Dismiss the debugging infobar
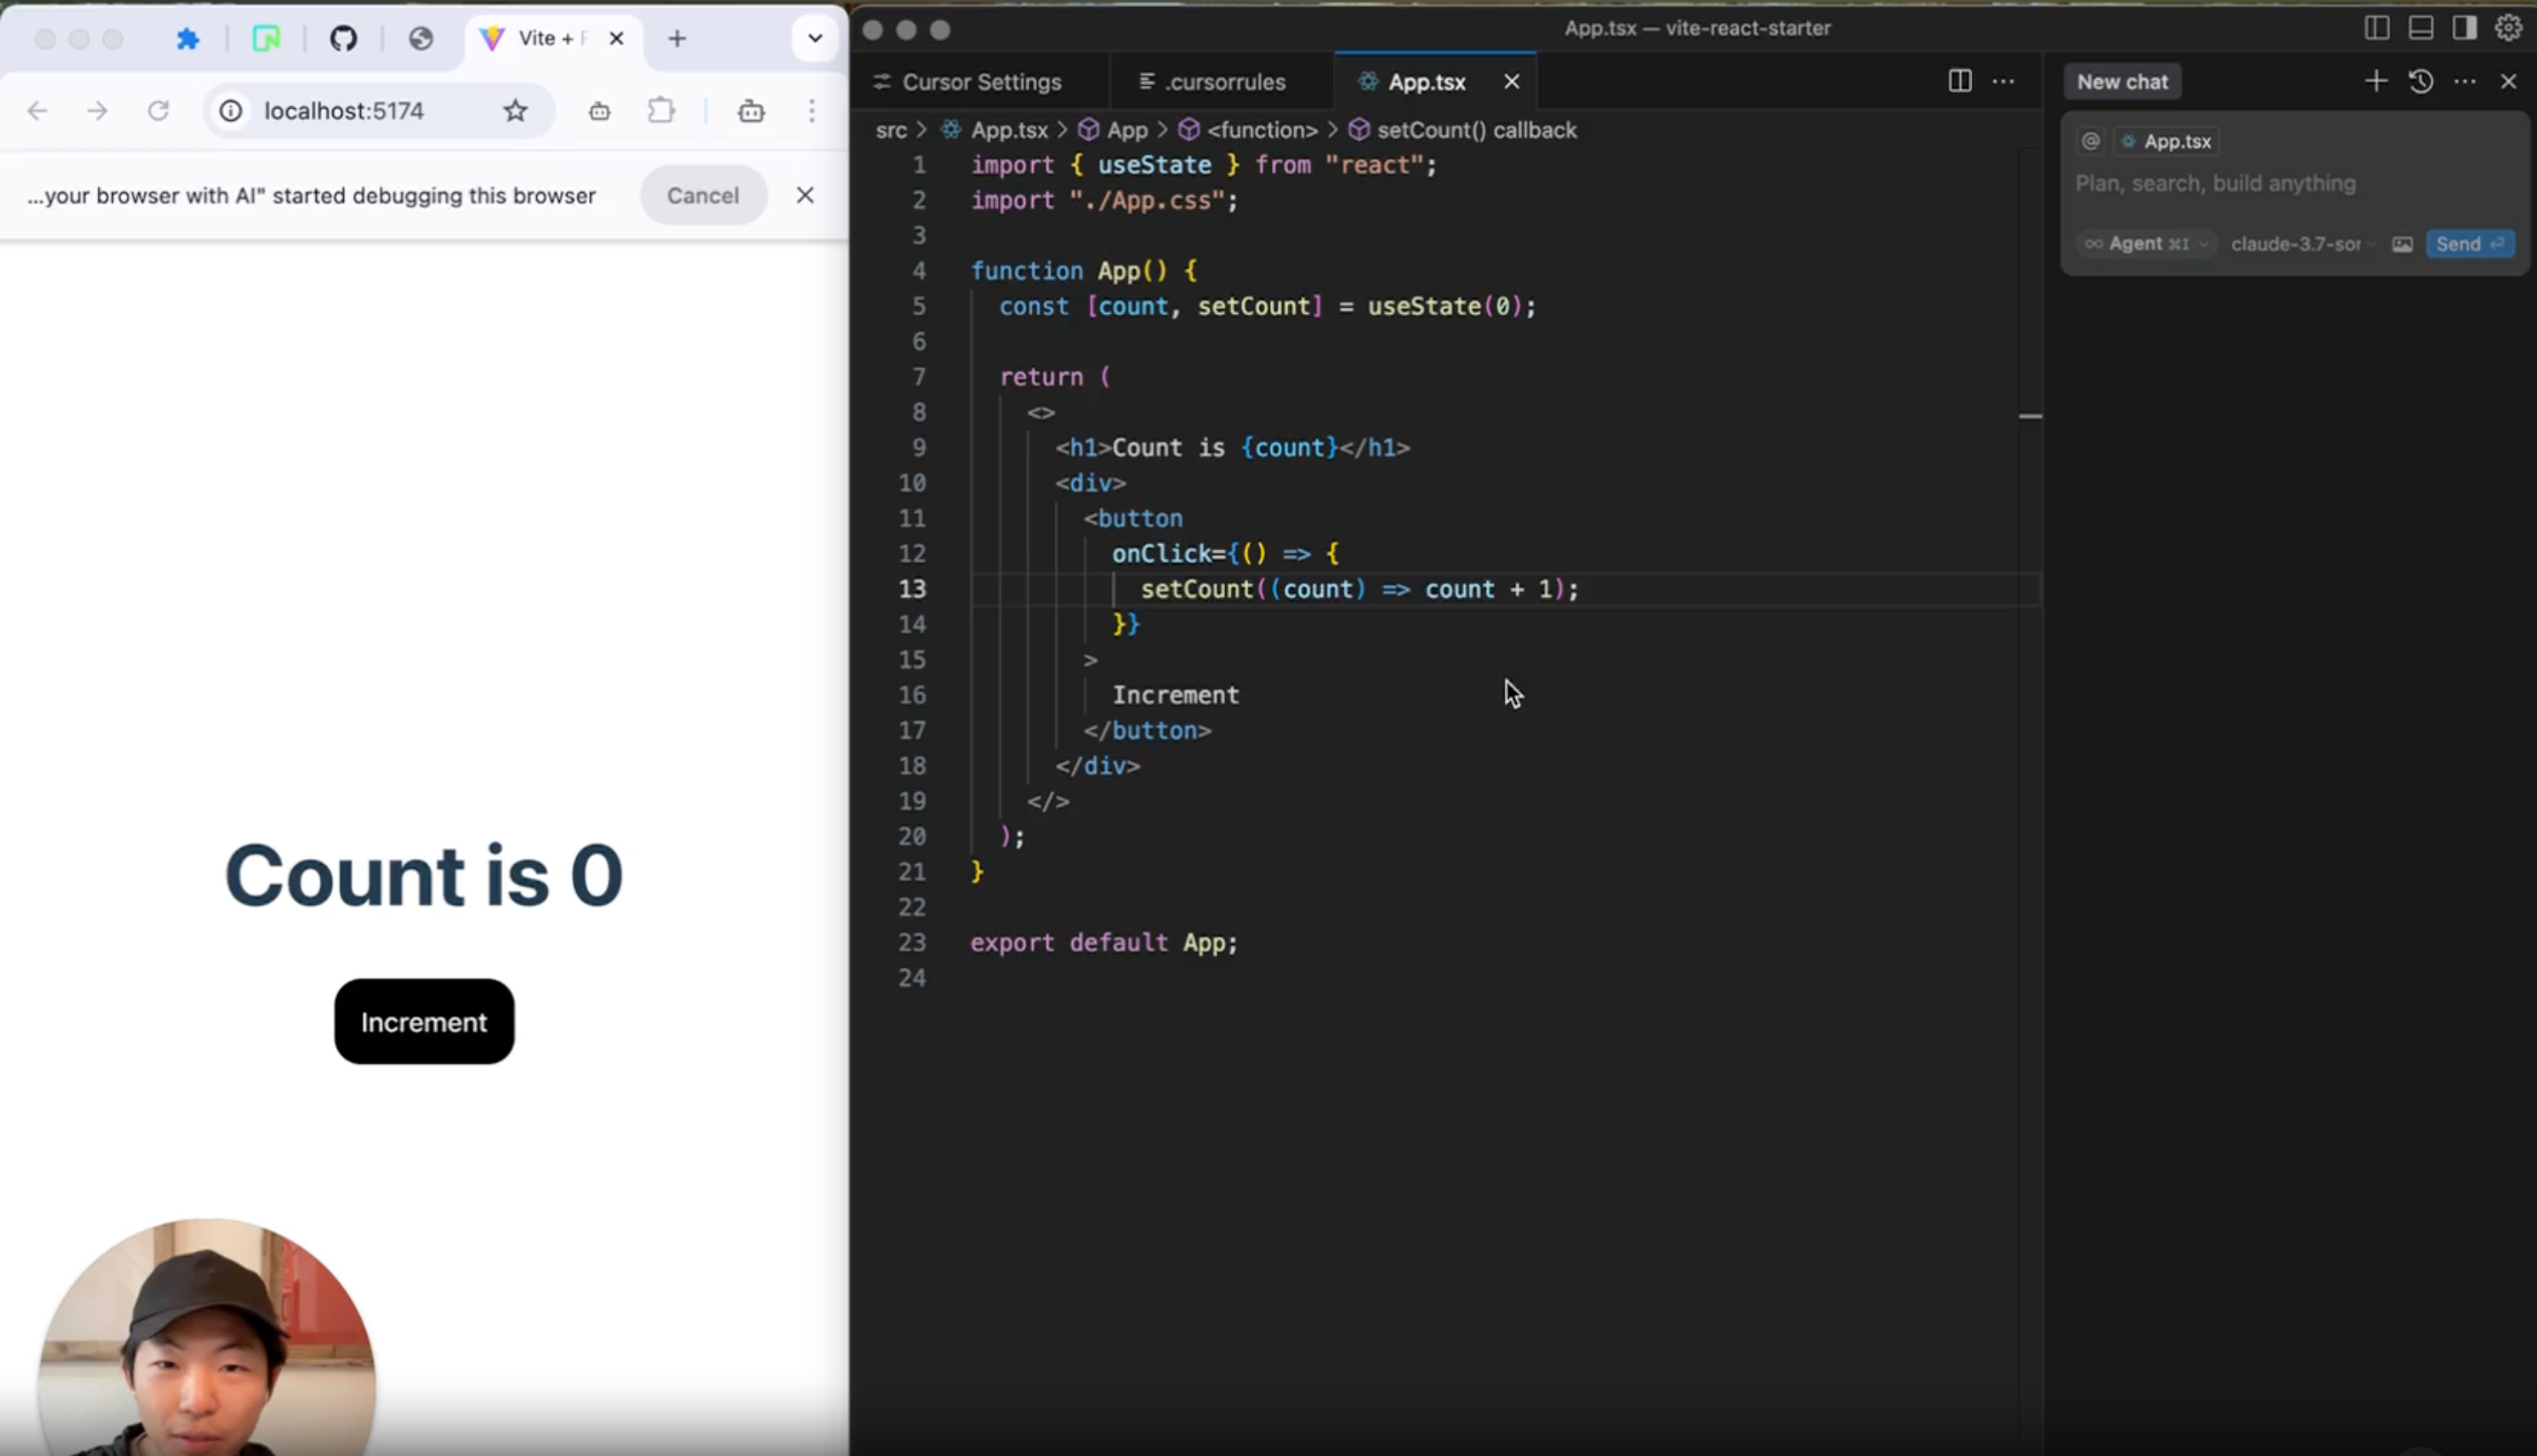This screenshot has height=1456, width=2537. pyautogui.click(x=805, y=195)
